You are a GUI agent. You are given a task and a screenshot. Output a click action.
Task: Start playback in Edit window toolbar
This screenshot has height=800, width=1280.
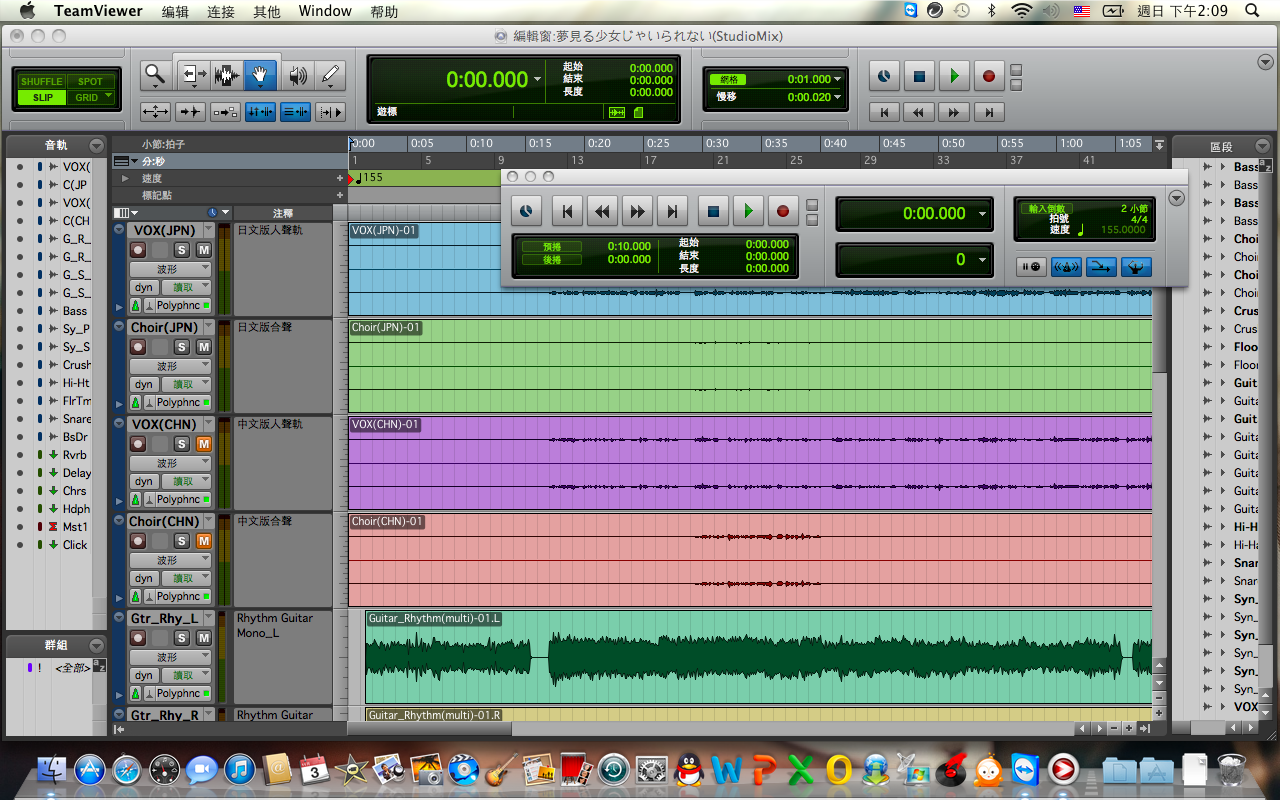954,76
